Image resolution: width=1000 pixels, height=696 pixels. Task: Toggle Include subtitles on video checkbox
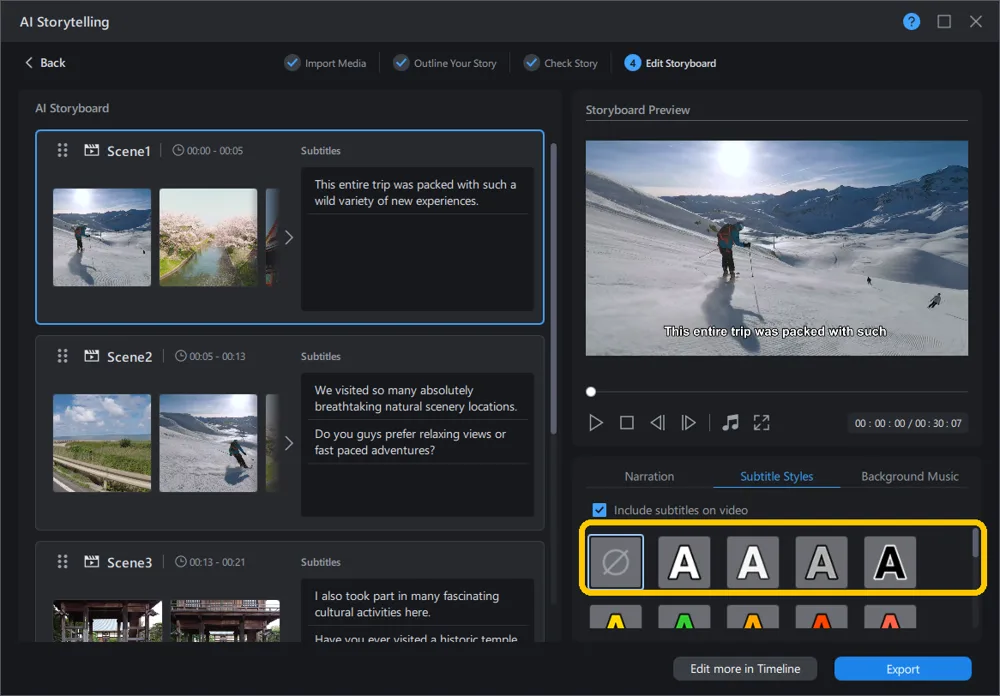tap(599, 510)
